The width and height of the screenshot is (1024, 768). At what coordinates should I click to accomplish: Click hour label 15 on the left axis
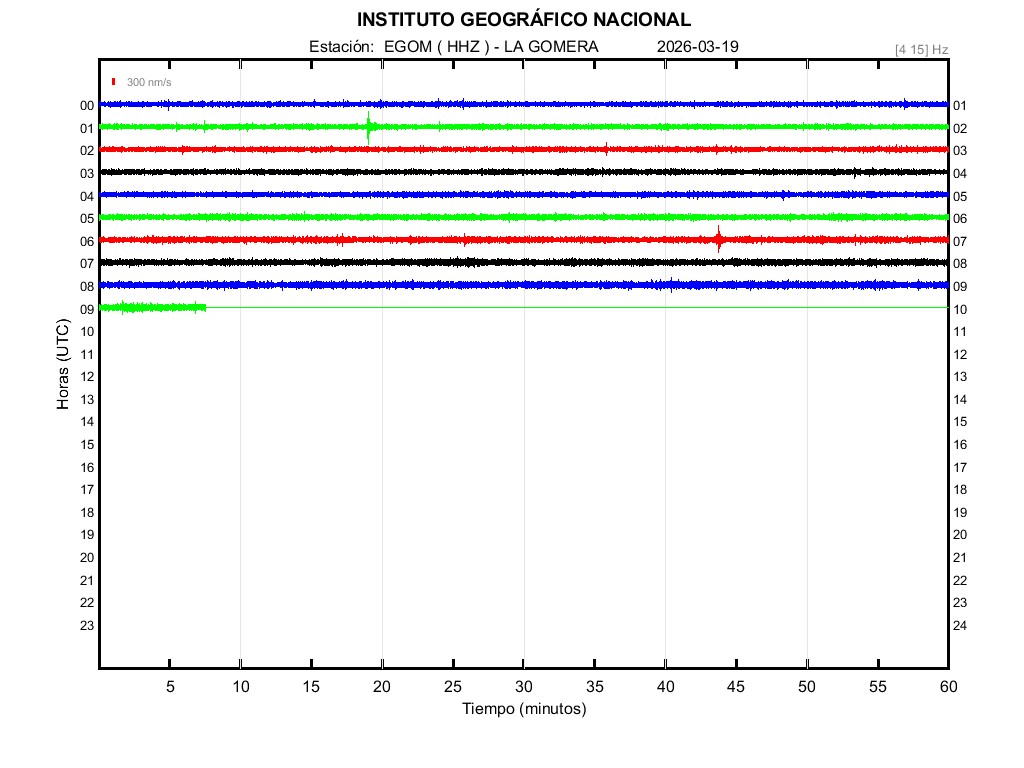87,445
